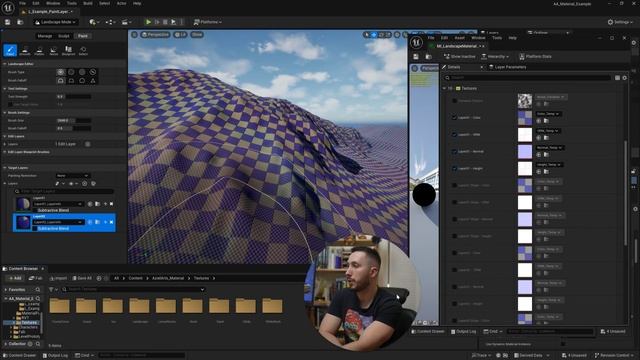The image size is (640, 360).
Task: Click Layer01 color texture thumbnail
Action: click(x=525, y=118)
